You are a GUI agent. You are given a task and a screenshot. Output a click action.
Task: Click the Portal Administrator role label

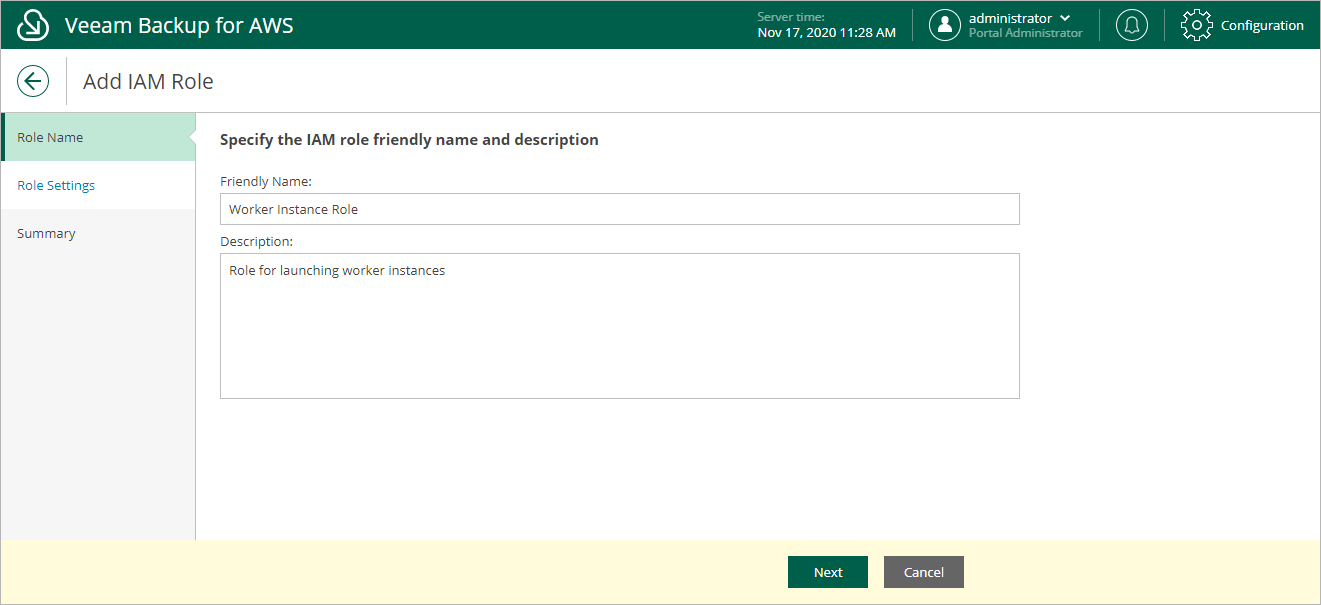(1025, 33)
